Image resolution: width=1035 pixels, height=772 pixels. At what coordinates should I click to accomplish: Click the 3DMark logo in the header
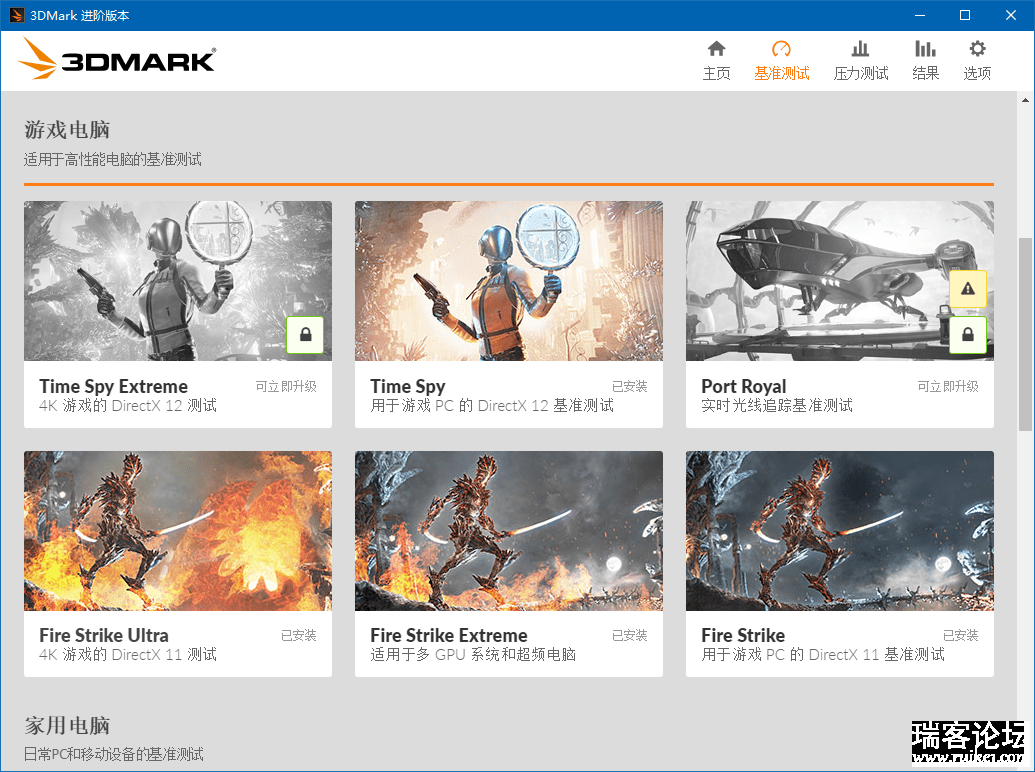117,59
